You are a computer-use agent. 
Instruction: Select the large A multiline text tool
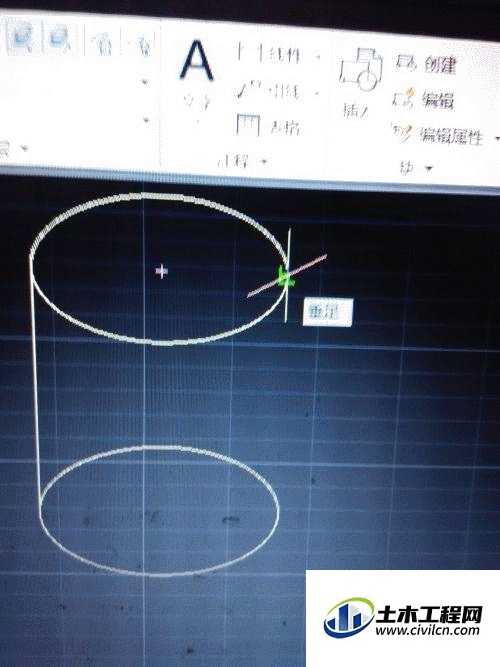point(197,62)
